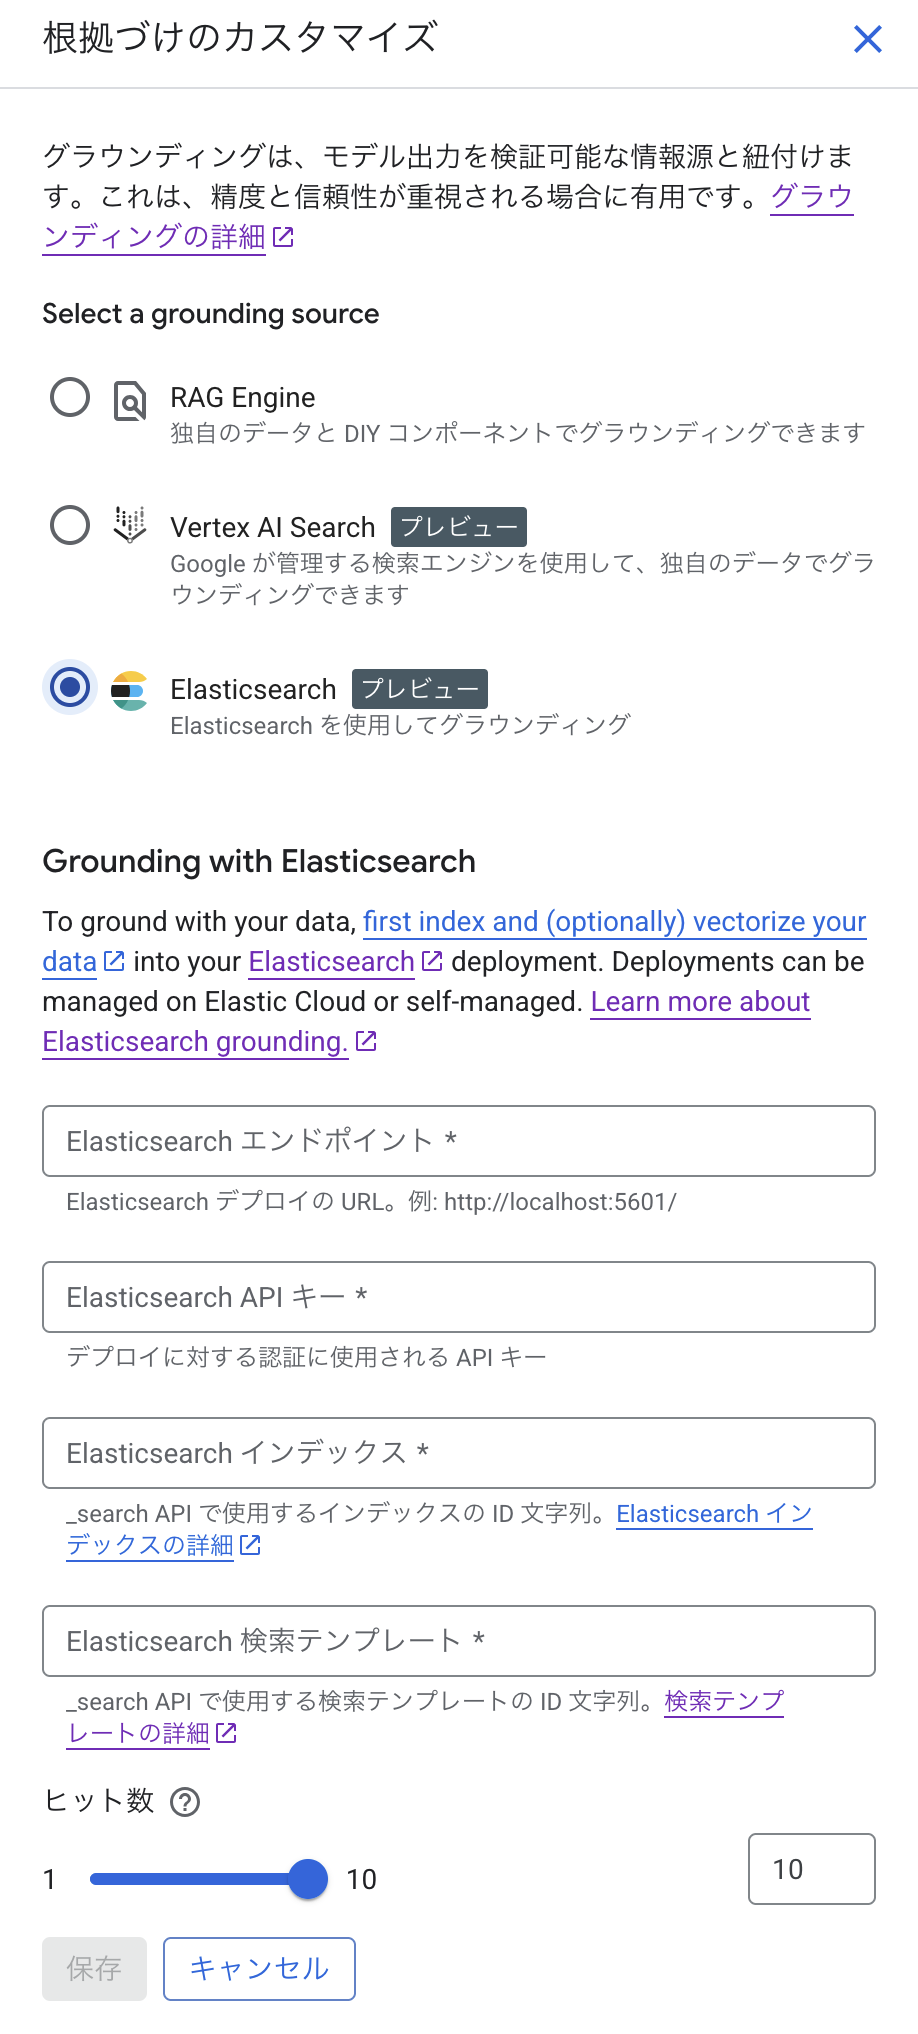918x2034 pixels.
Task: Click the ヒット数 label
Action: [98, 1801]
